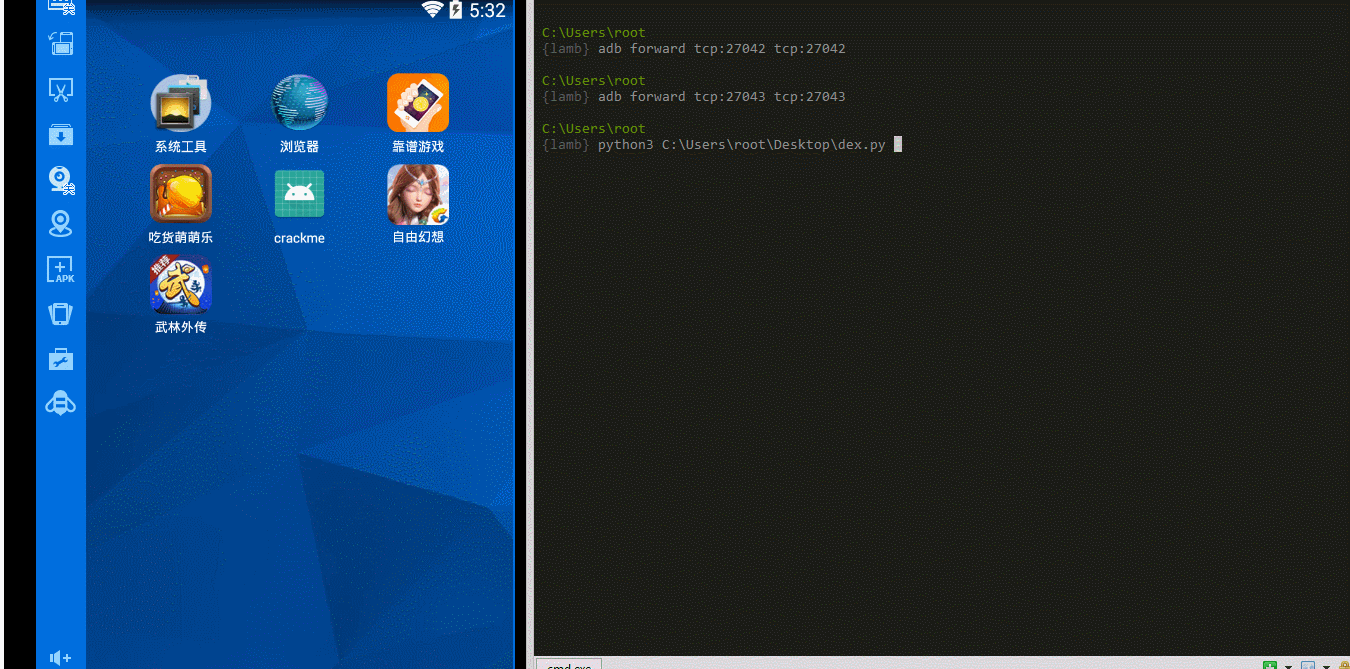Open the toolbox icon in emulator sidebar
Screen dimensions: 1350x669
pyautogui.click(x=61, y=359)
